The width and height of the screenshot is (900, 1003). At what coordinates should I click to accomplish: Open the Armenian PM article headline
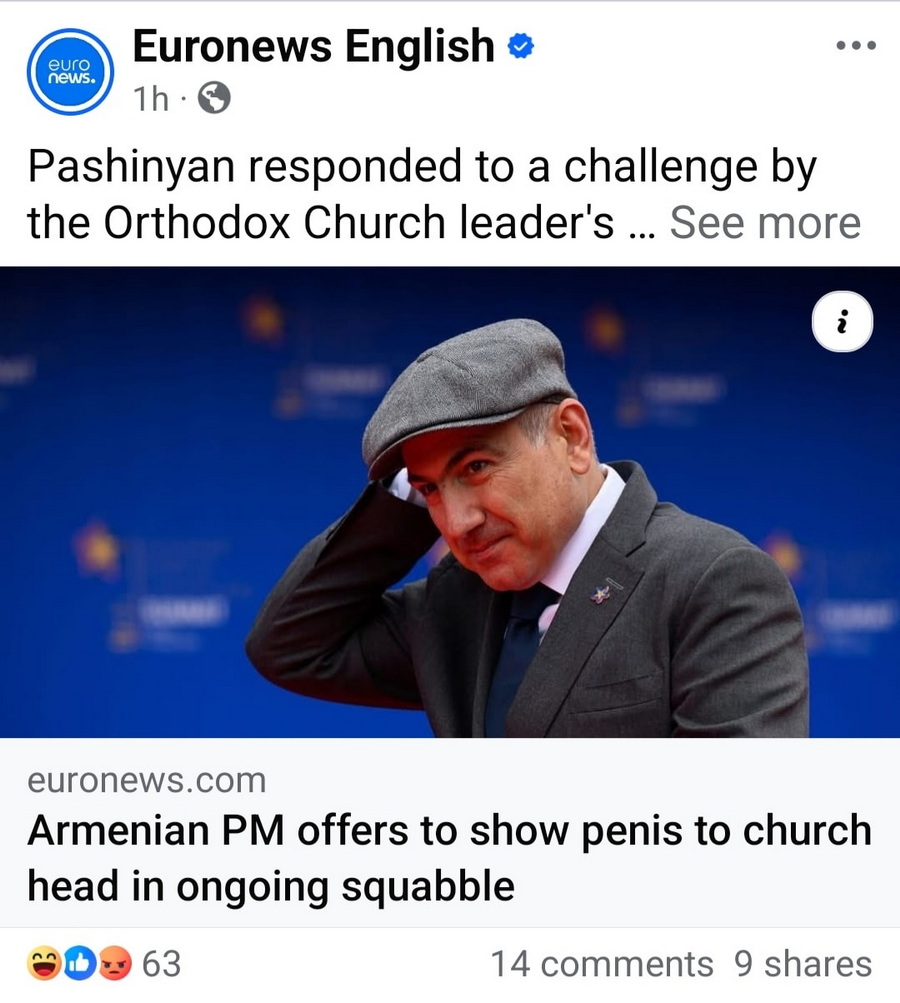click(x=449, y=857)
